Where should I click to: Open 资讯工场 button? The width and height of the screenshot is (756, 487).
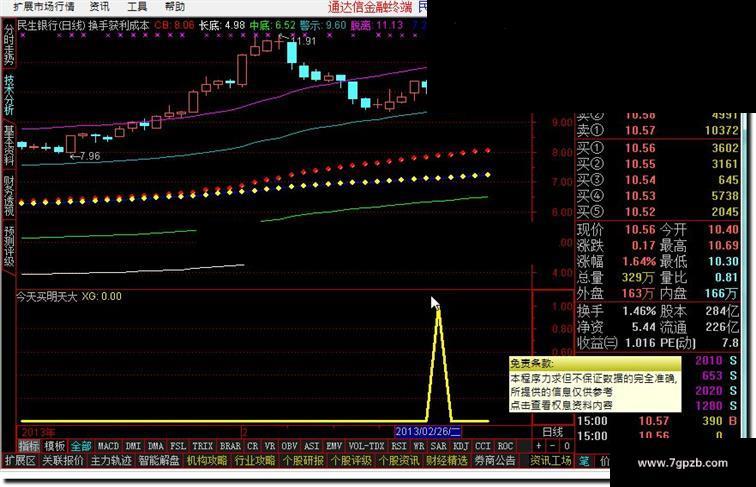(x=551, y=461)
